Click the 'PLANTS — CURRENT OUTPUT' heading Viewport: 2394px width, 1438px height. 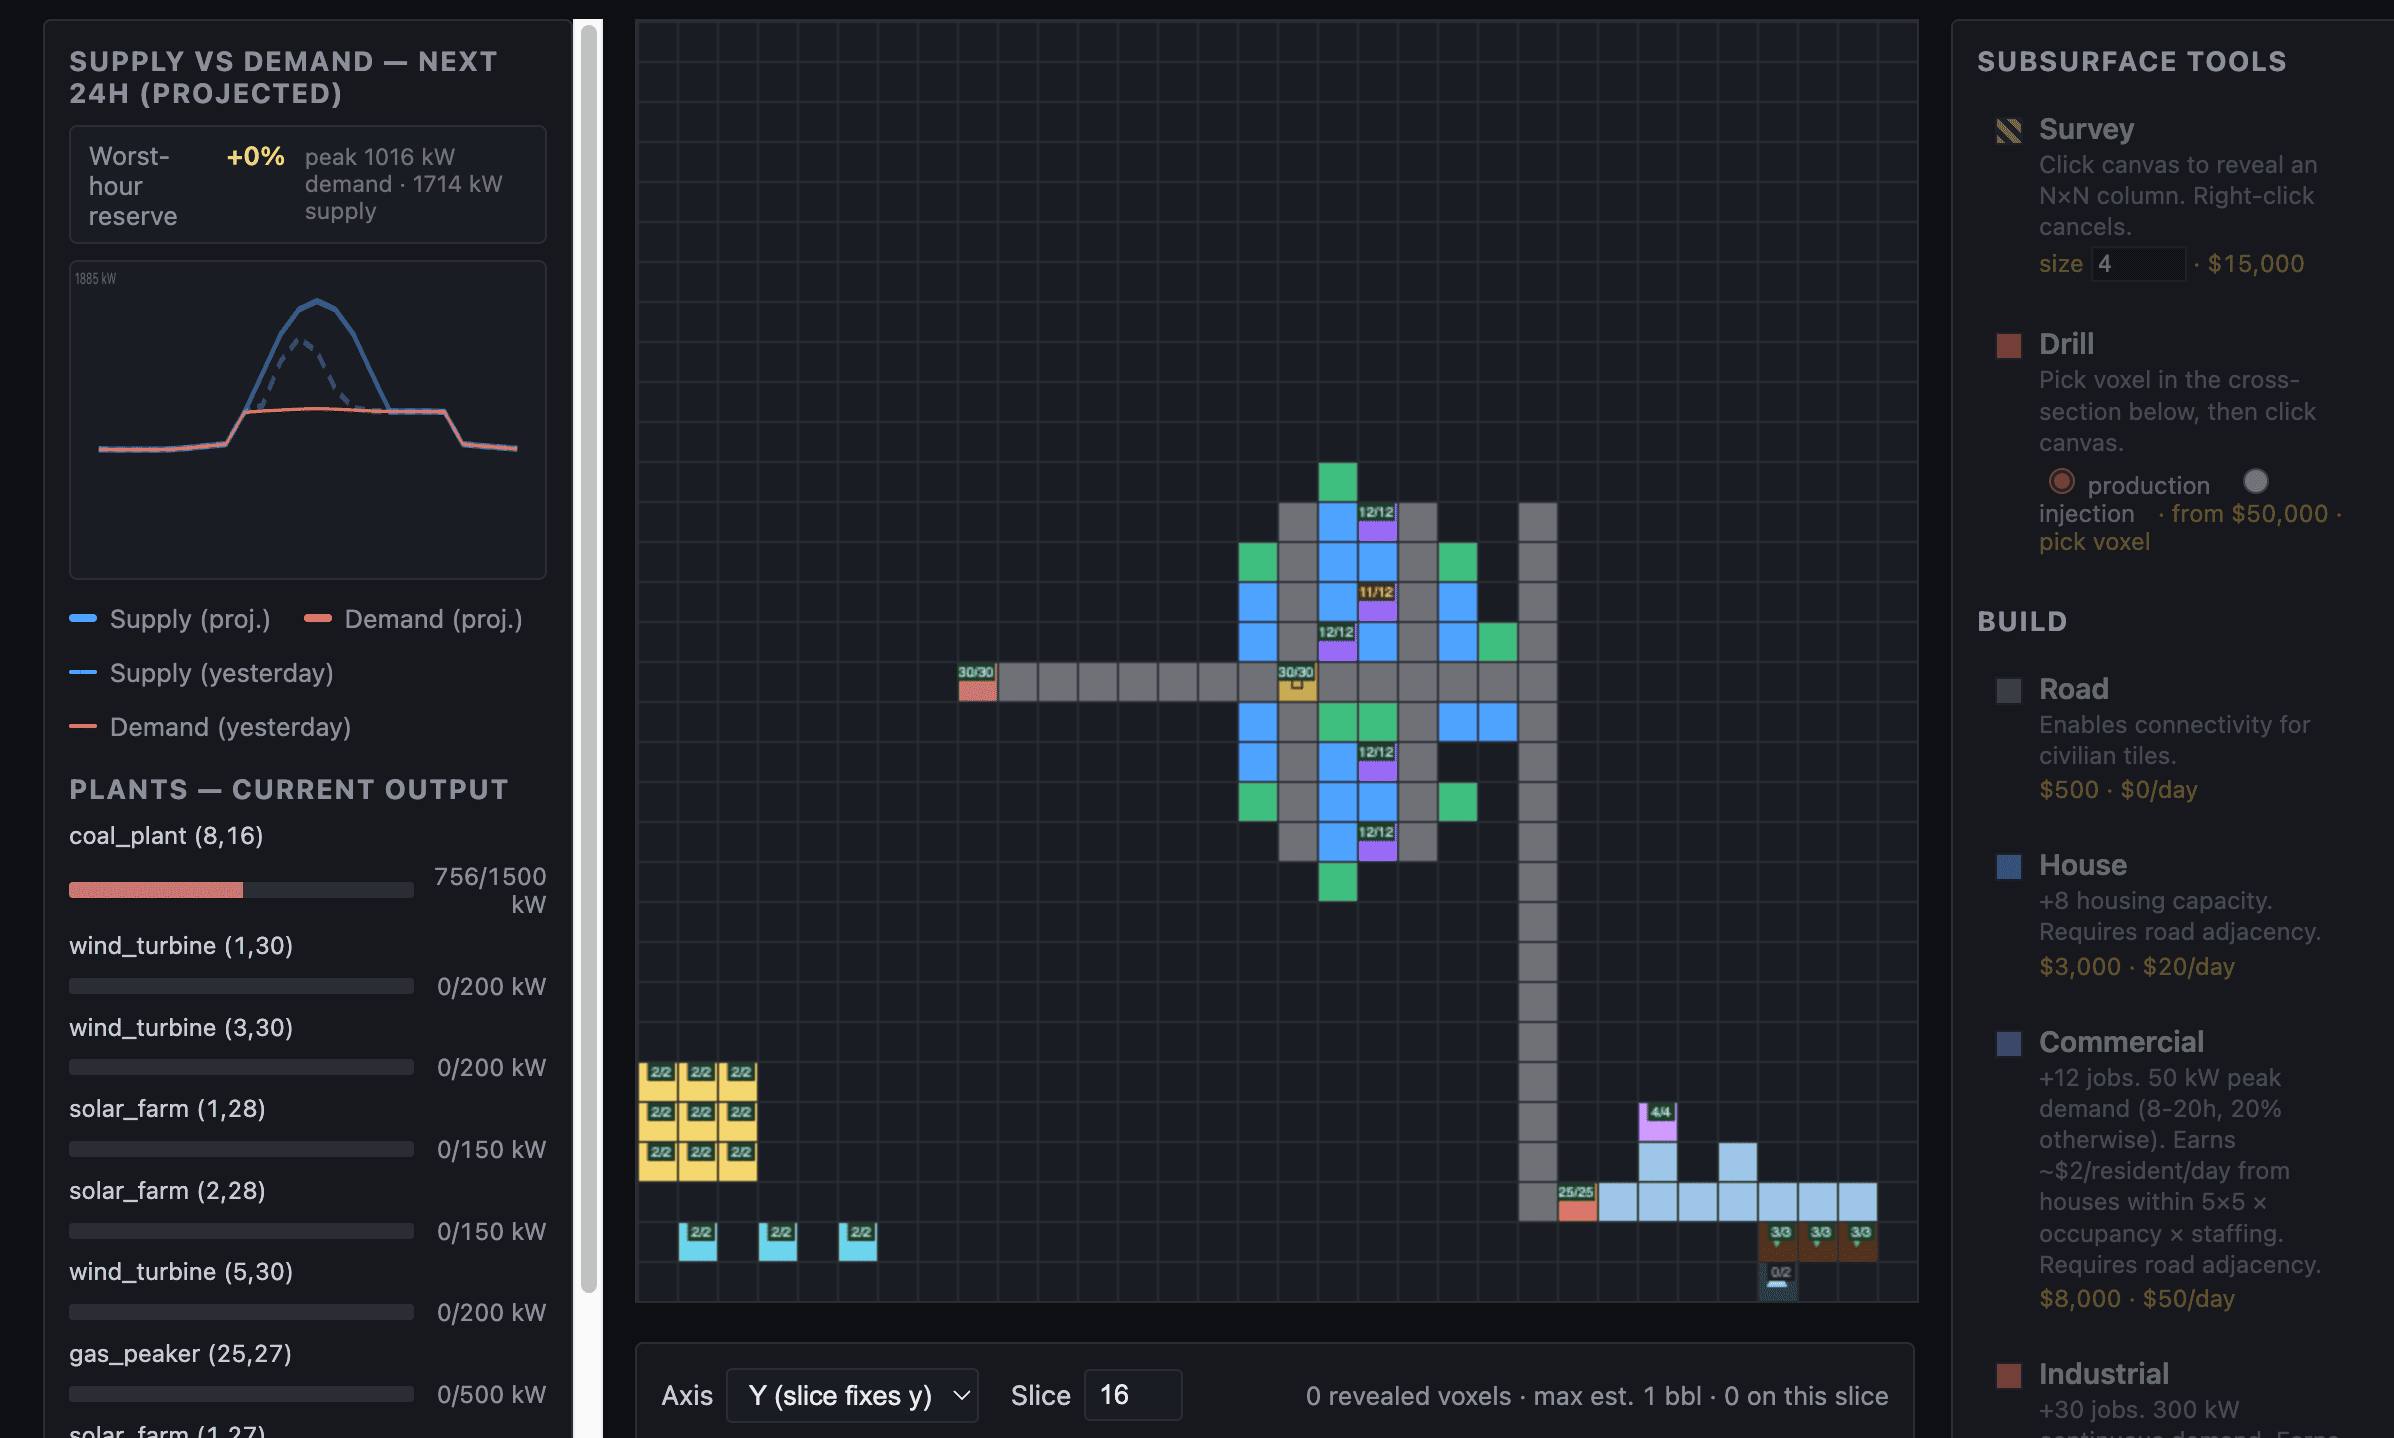289,790
